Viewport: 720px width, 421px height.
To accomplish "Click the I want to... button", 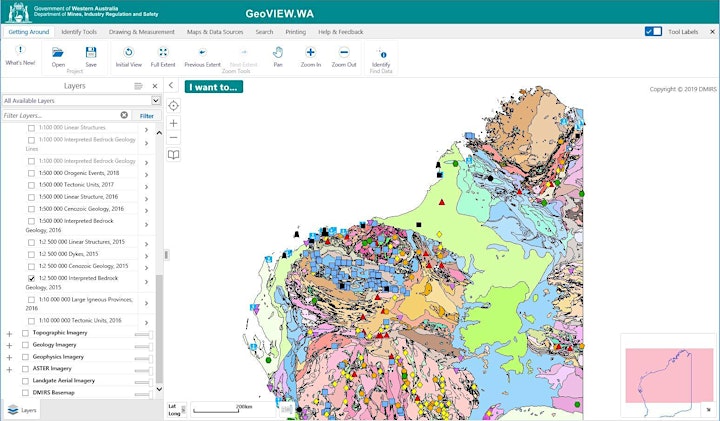I will [x=214, y=87].
